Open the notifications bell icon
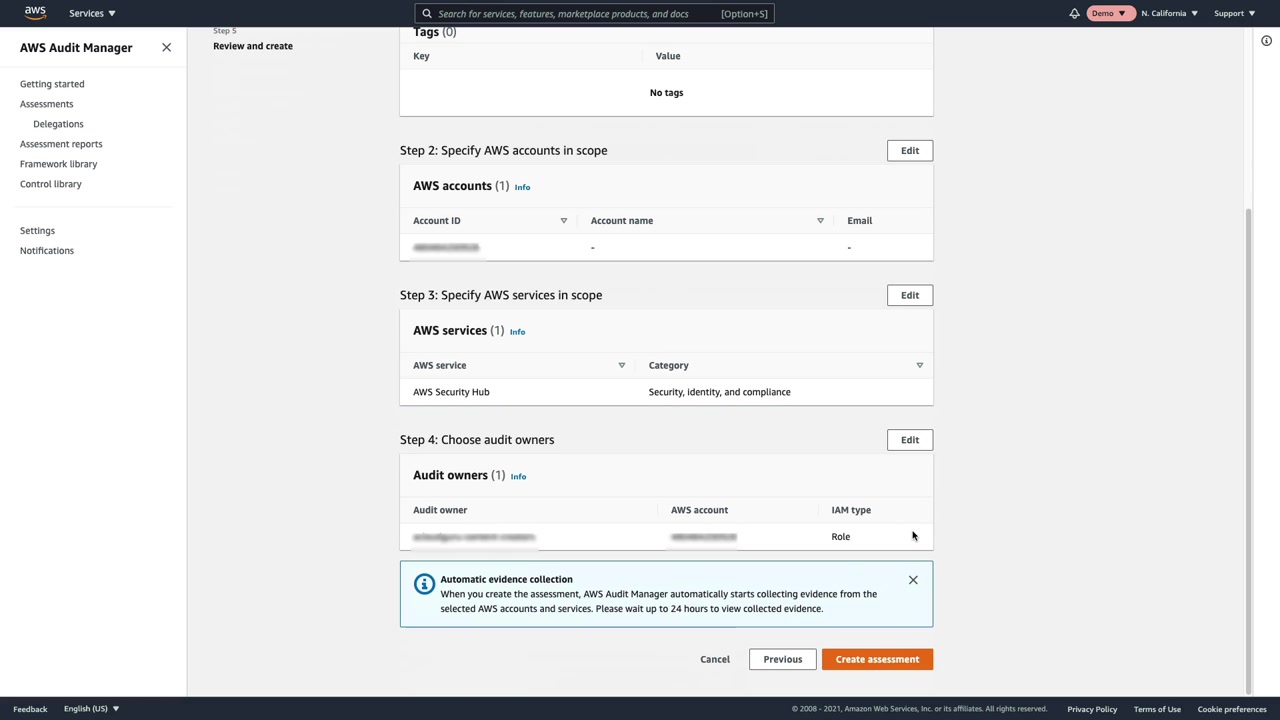1280x720 pixels. click(x=1074, y=13)
